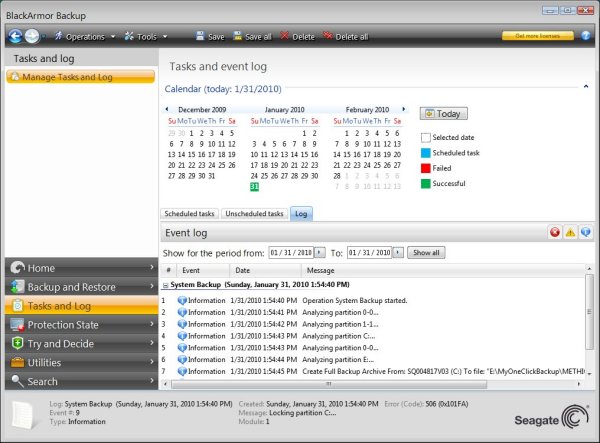Image resolution: width=600 pixels, height=443 pixels.
Task: Open the Backup and Restore section
Action: click(x=82, y=287)
